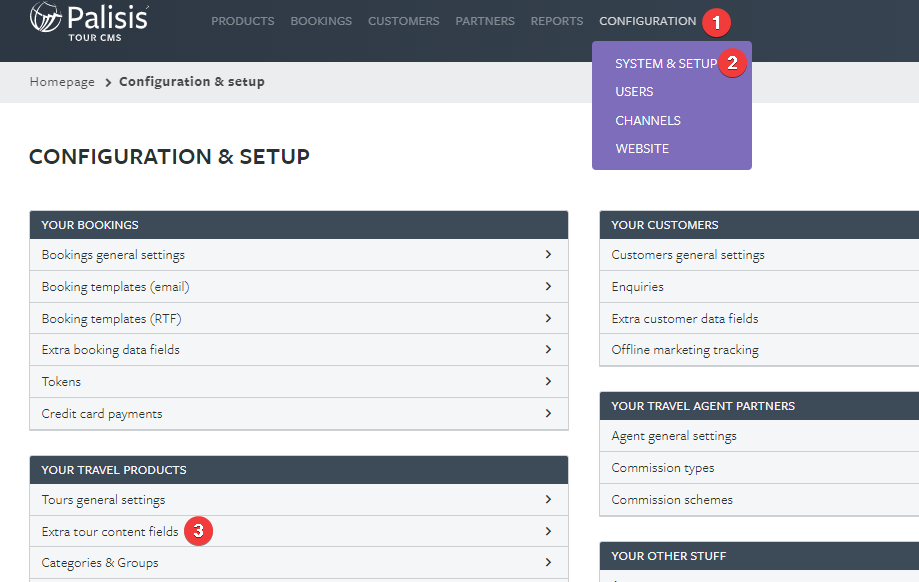The image size is (919, 582).
Task: Select Channels from Configuration dropdown
Action: tap(648, 121)
